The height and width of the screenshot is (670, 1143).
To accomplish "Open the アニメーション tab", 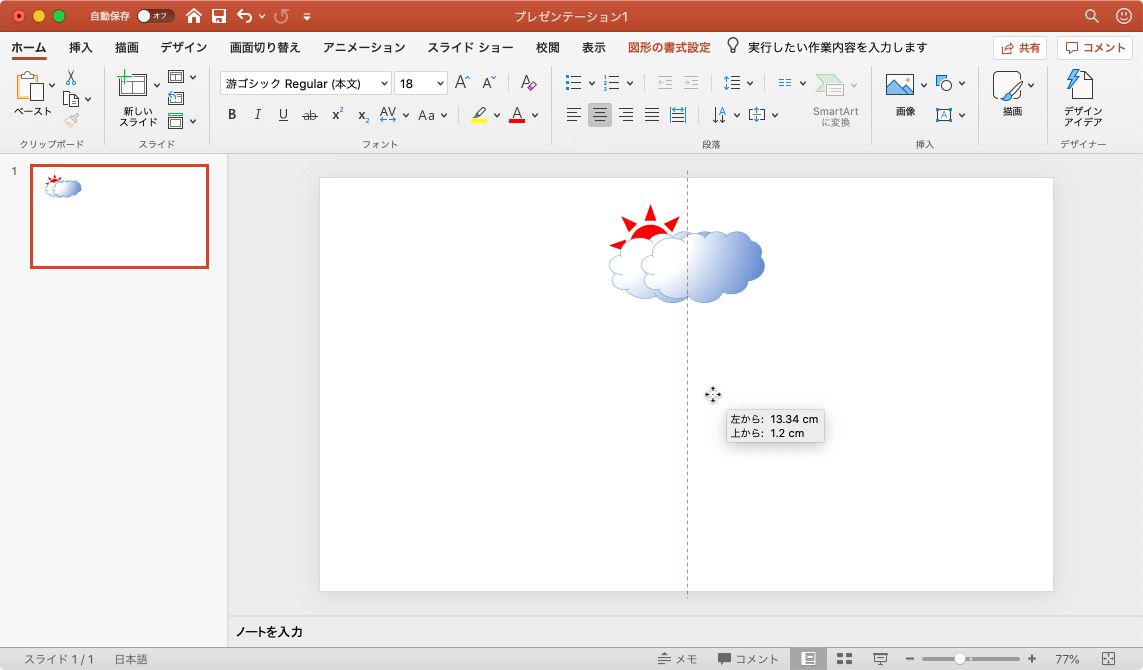I will point(364,47).
